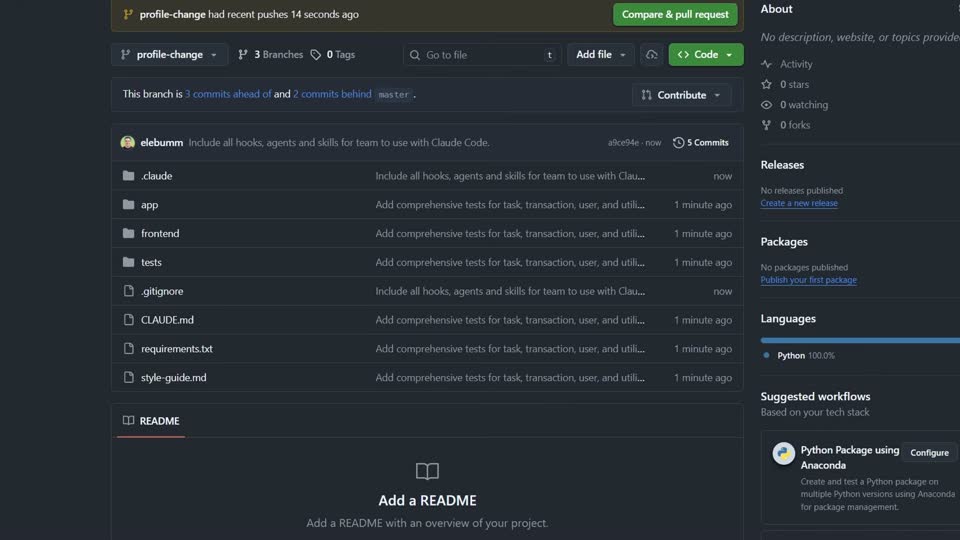The height and width of the screenshot is (540, 960).
Task: Expand the Contribute dropdown
Action: coord(681,95)
